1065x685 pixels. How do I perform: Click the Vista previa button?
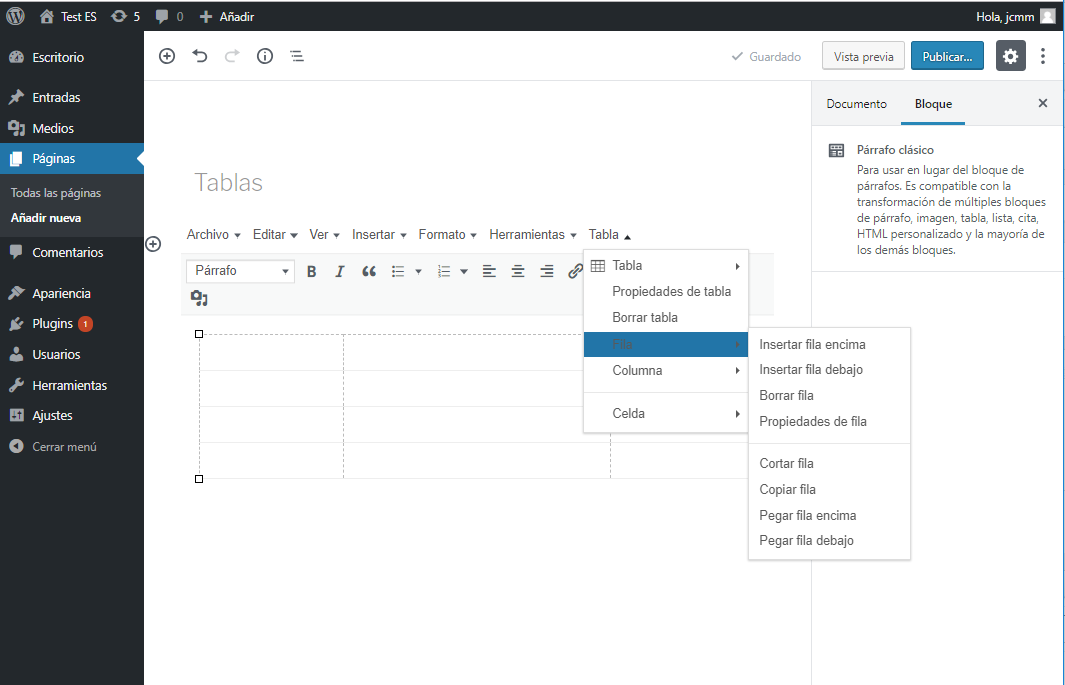coord(863,57)
